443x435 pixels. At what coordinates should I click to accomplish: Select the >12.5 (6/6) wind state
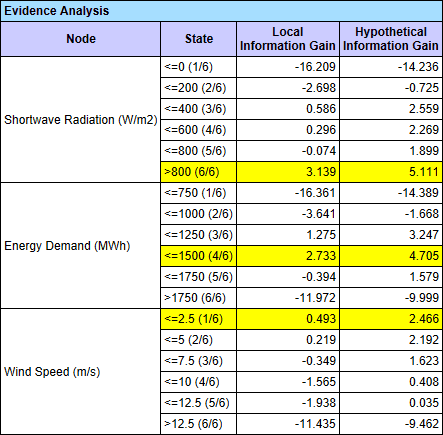[199, 424]
